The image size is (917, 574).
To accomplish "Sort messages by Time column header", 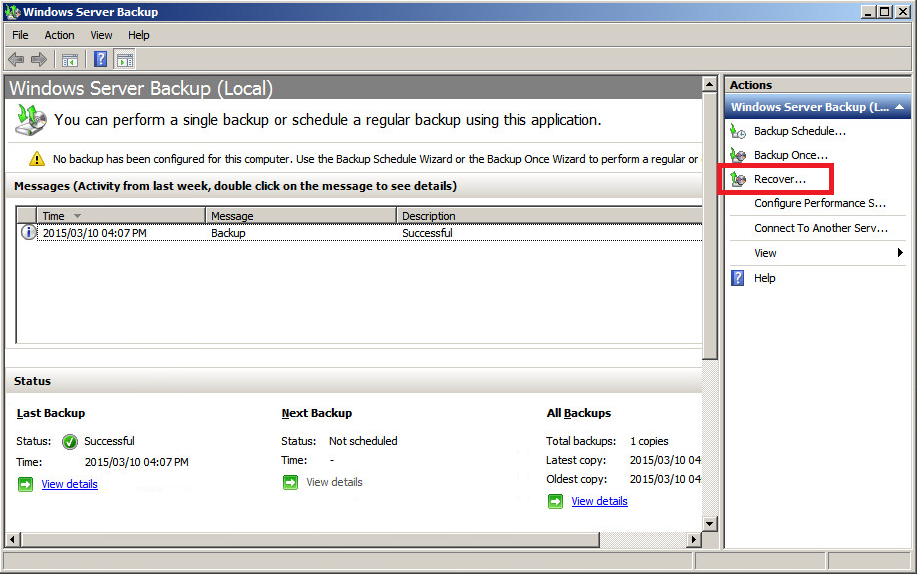I will click(x=121, y=216).
